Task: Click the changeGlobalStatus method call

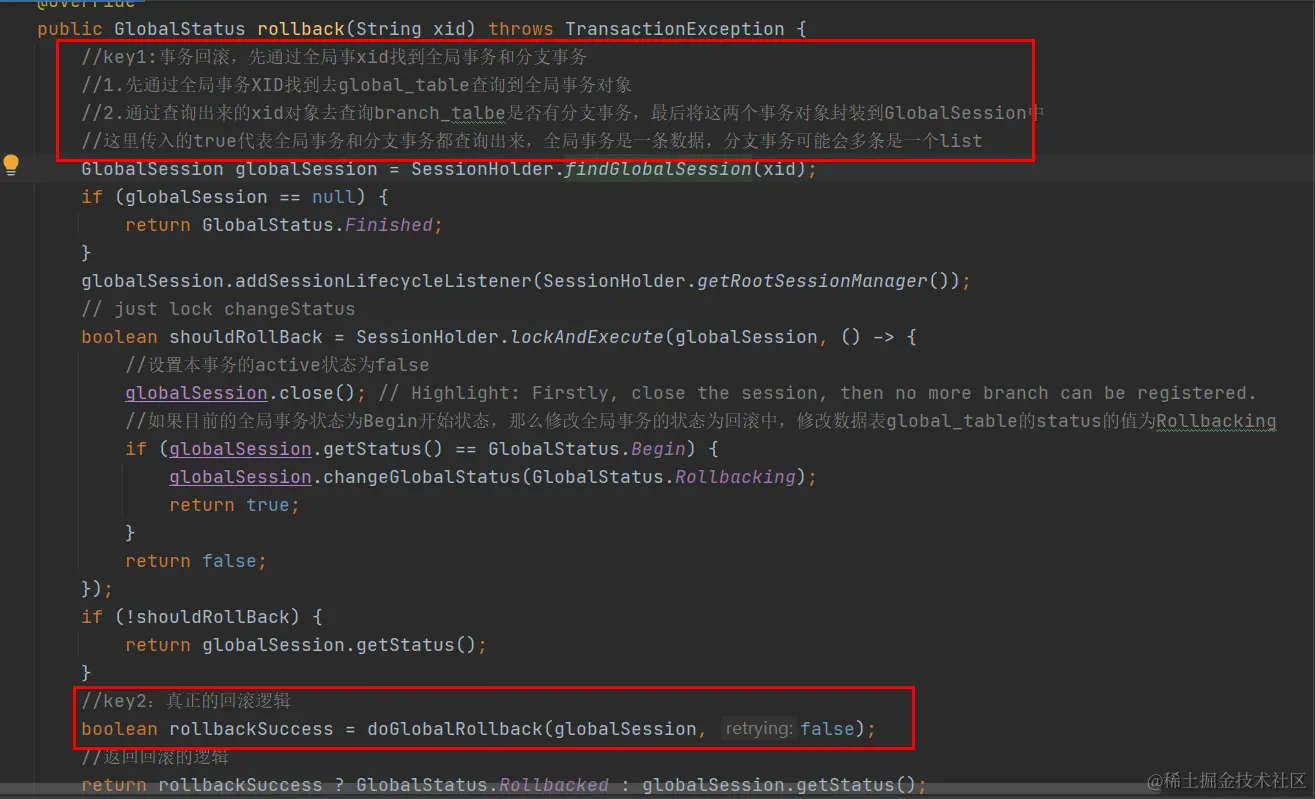Action: (421, 477)
